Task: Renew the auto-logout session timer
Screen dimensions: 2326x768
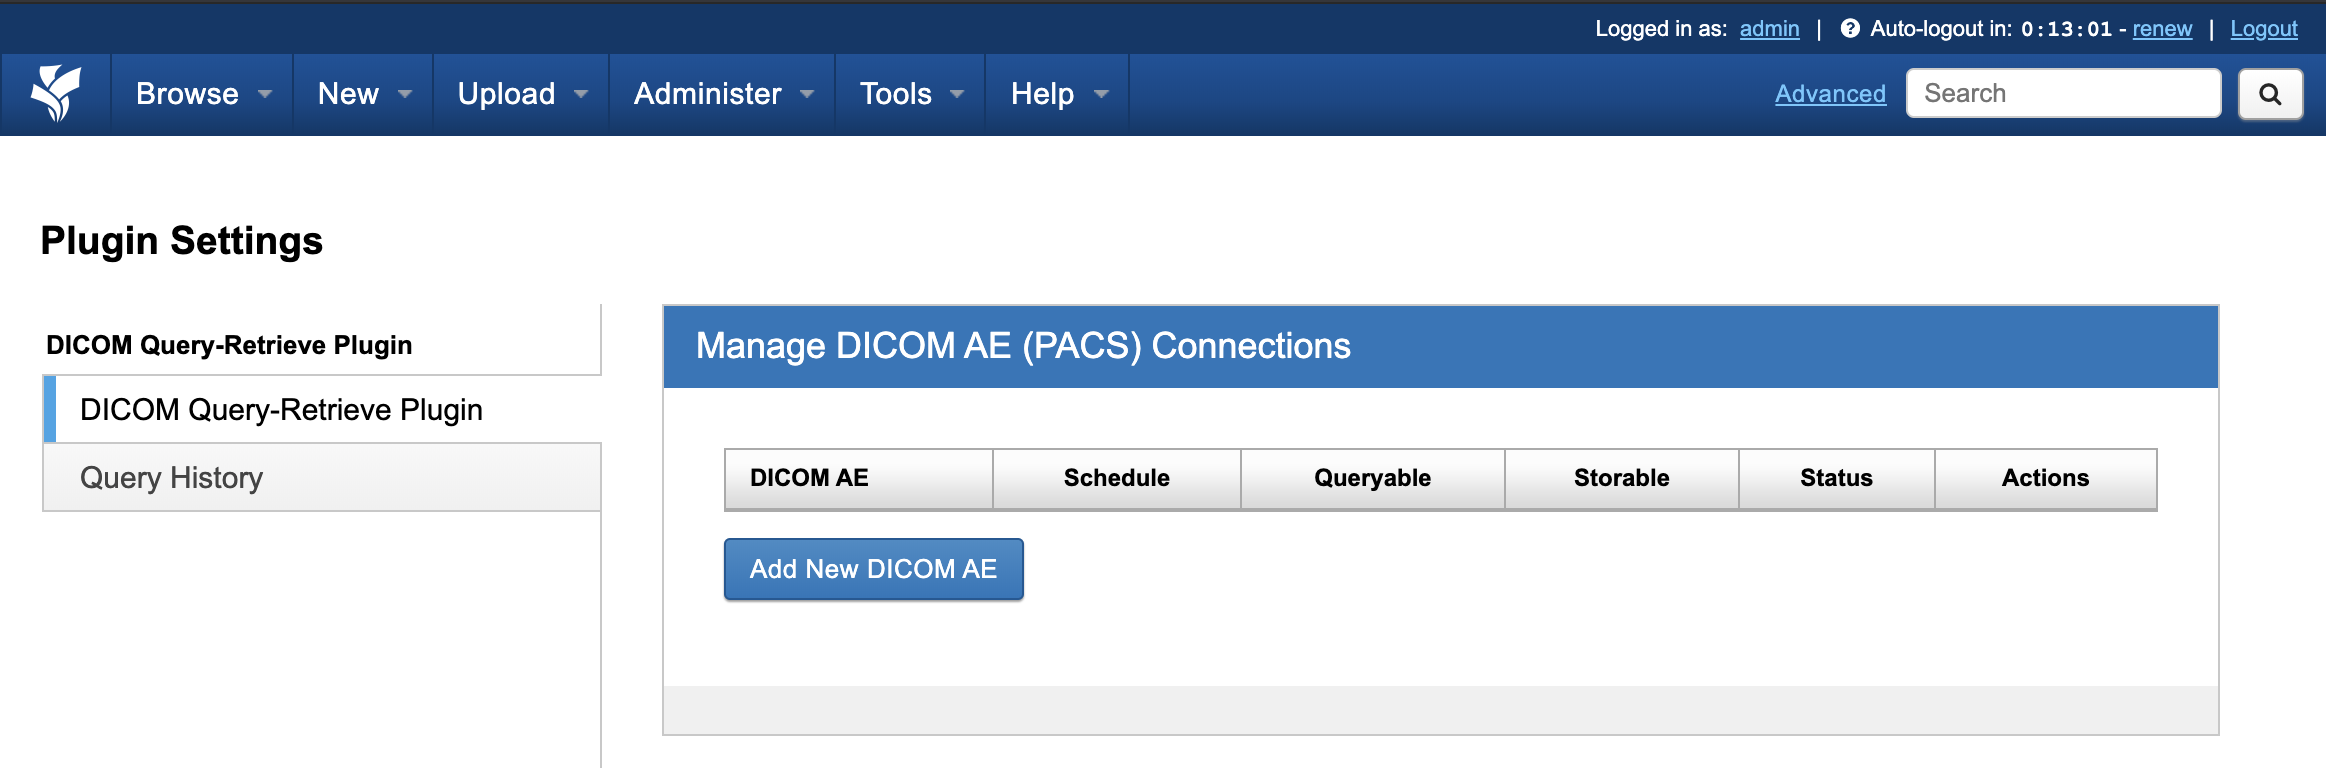Action: (2162, 29)
